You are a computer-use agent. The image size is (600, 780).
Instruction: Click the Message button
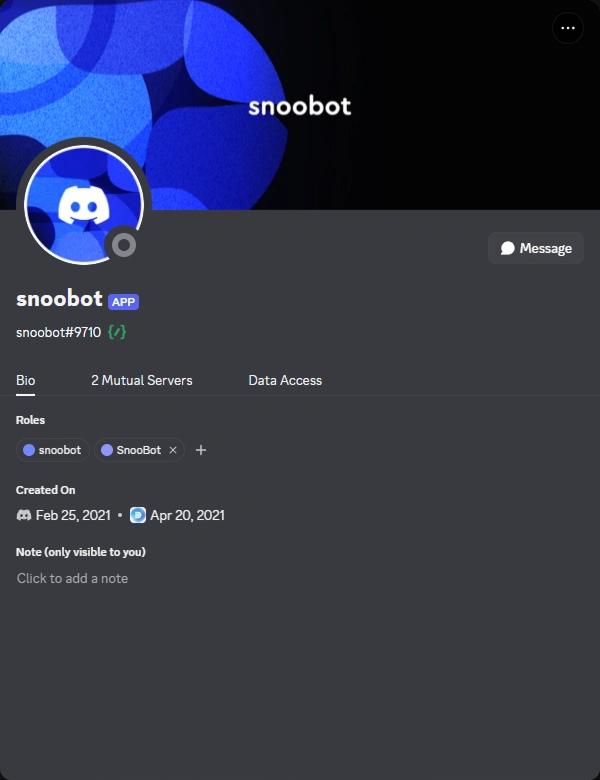[x=536, y=248]
